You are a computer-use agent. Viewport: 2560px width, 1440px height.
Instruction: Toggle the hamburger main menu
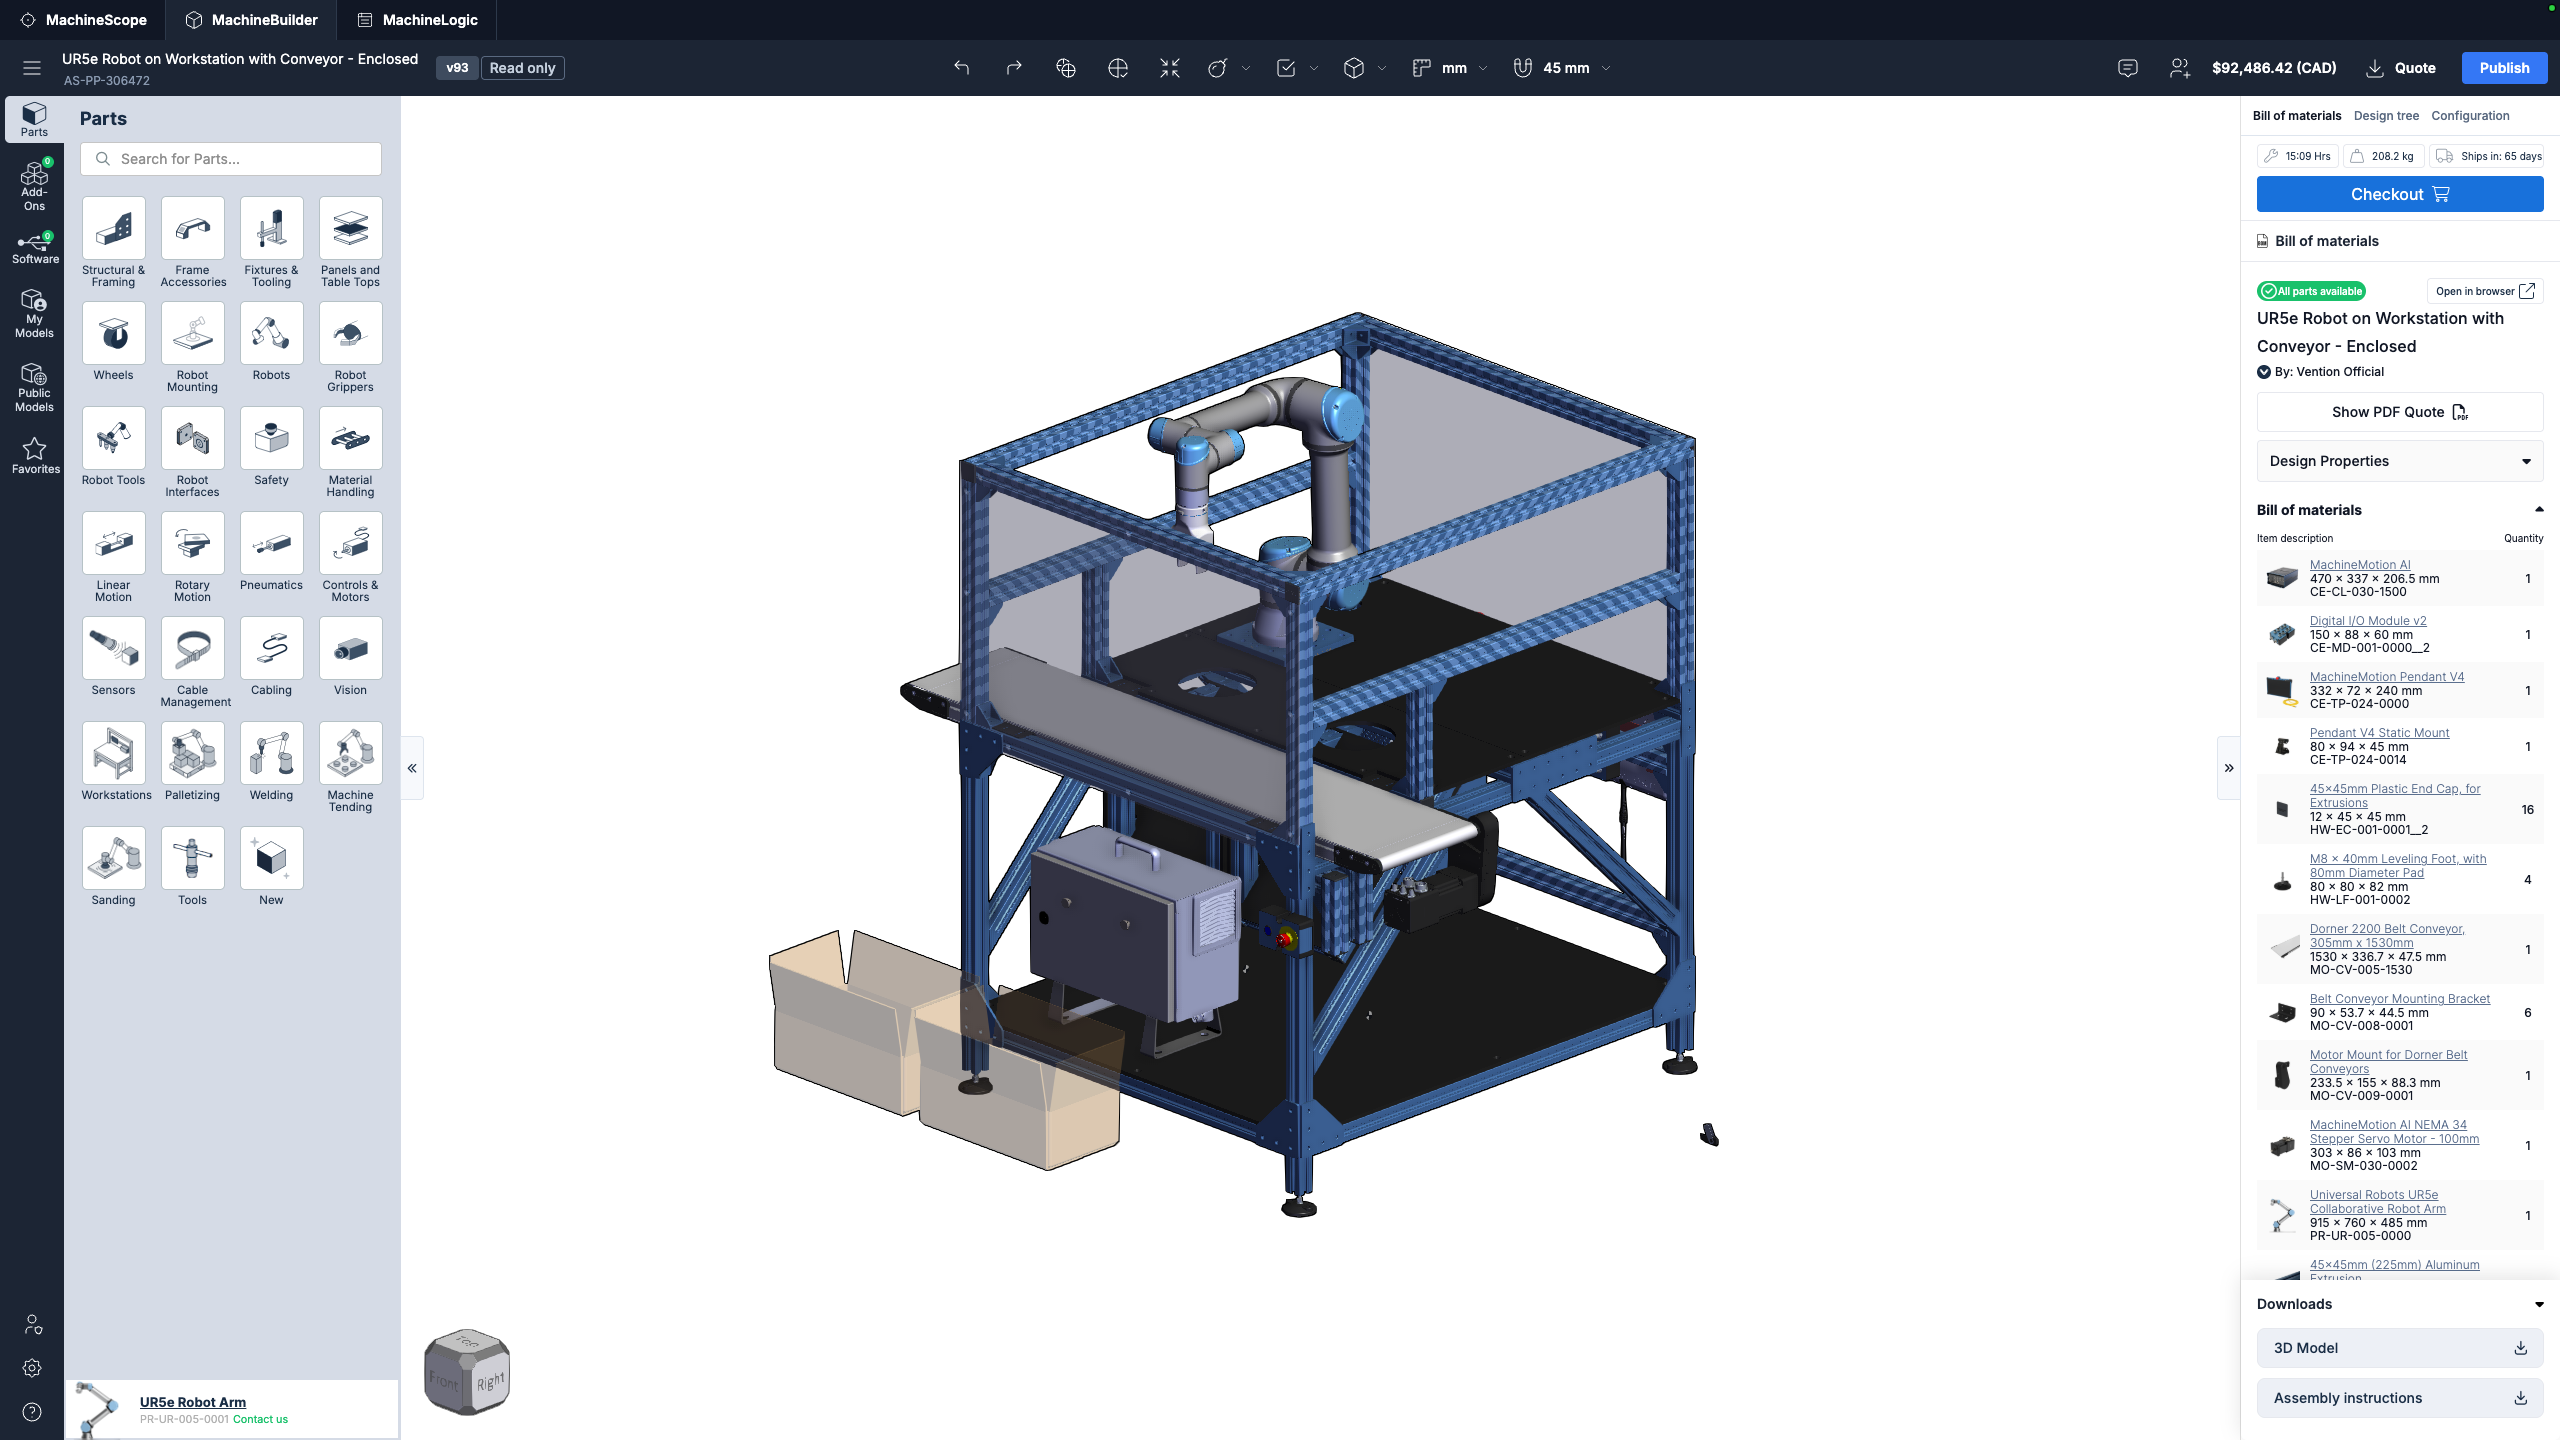(32, 68)
